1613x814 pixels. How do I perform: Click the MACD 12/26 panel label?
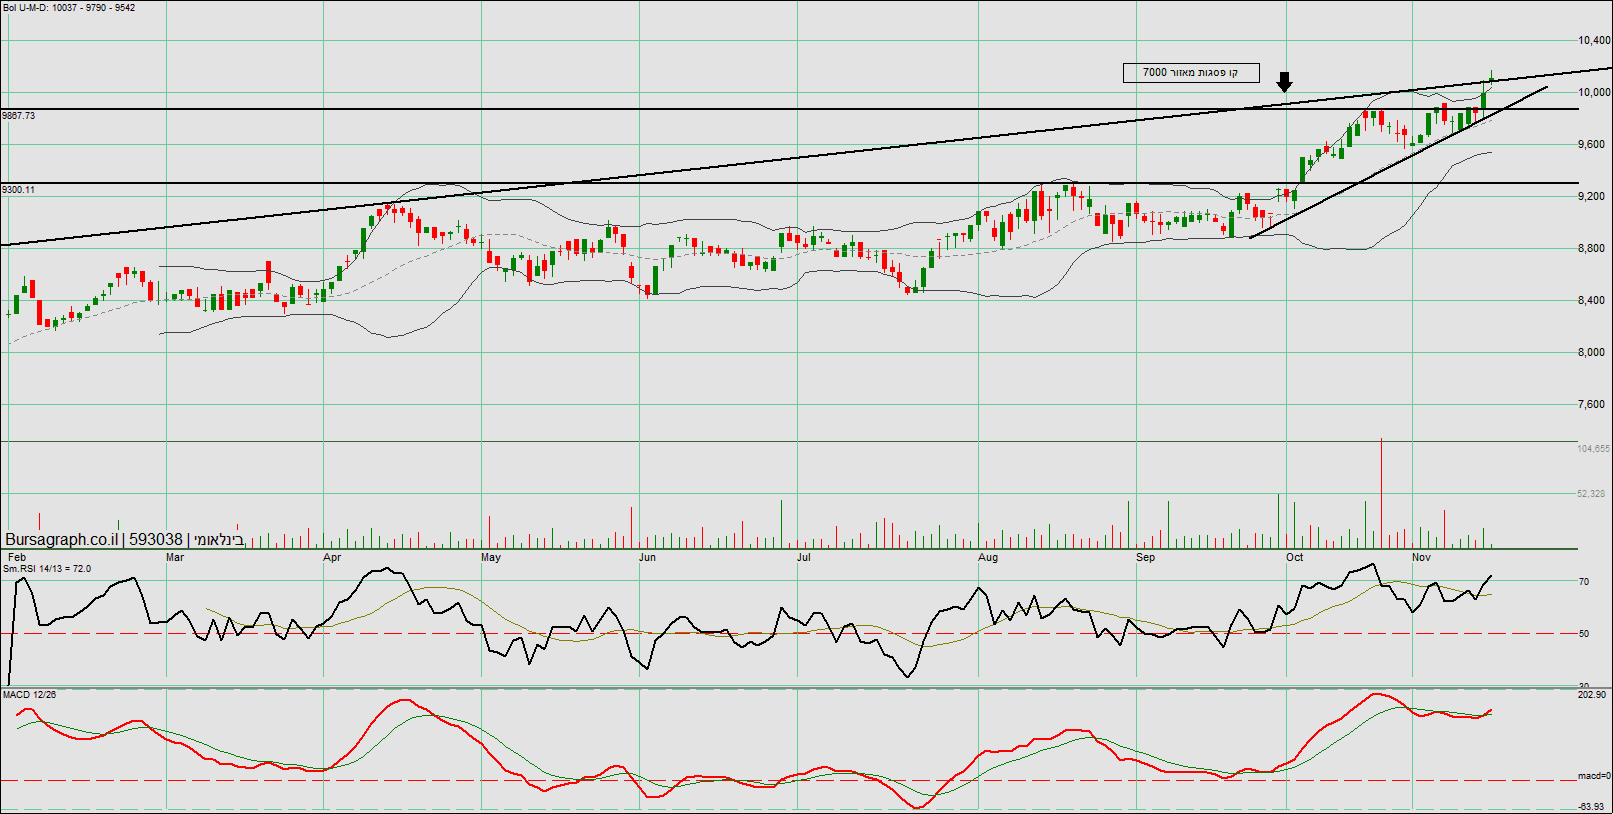30,694
